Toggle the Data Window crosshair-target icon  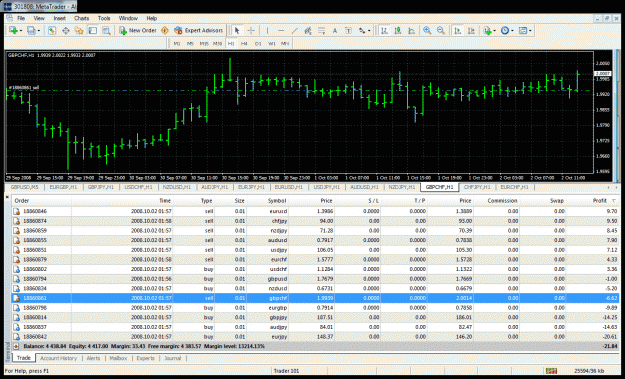pyautogui.click(x=65, y=30)
